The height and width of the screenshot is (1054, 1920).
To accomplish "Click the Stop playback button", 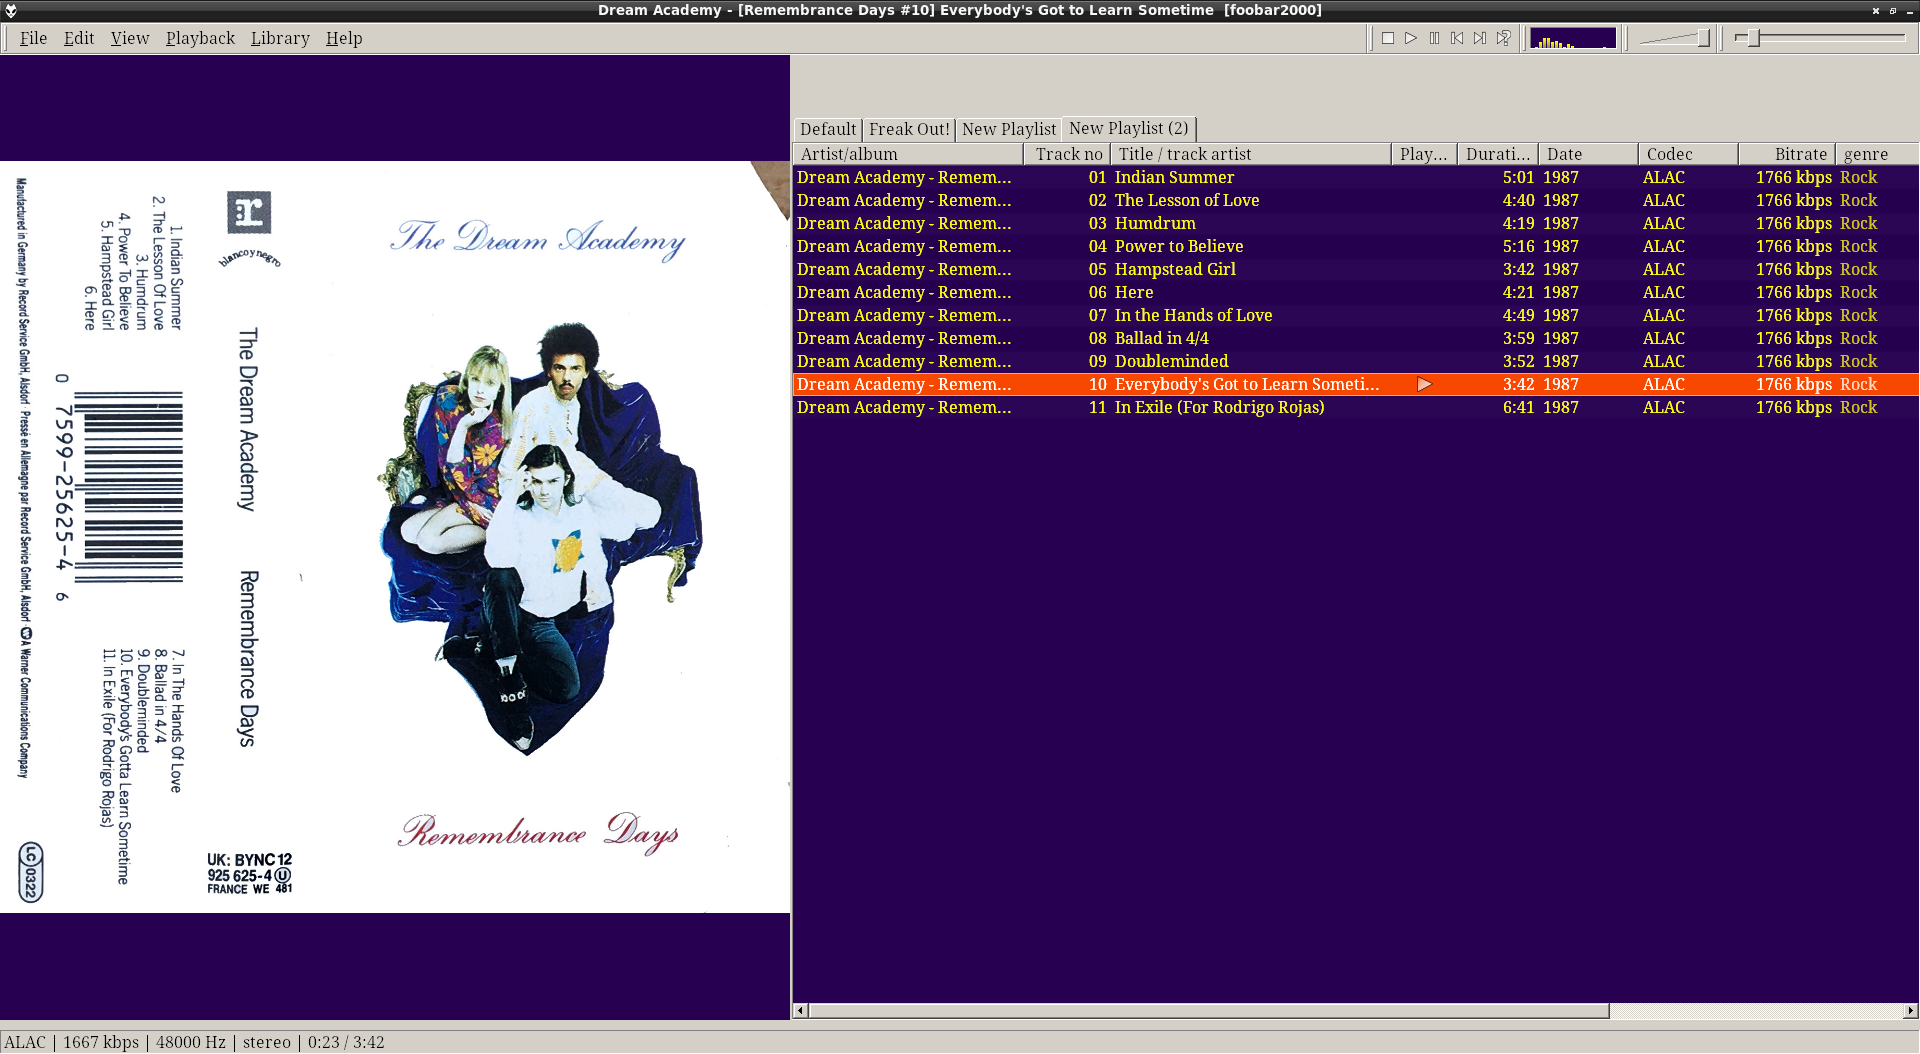I will coord(1388,38).
